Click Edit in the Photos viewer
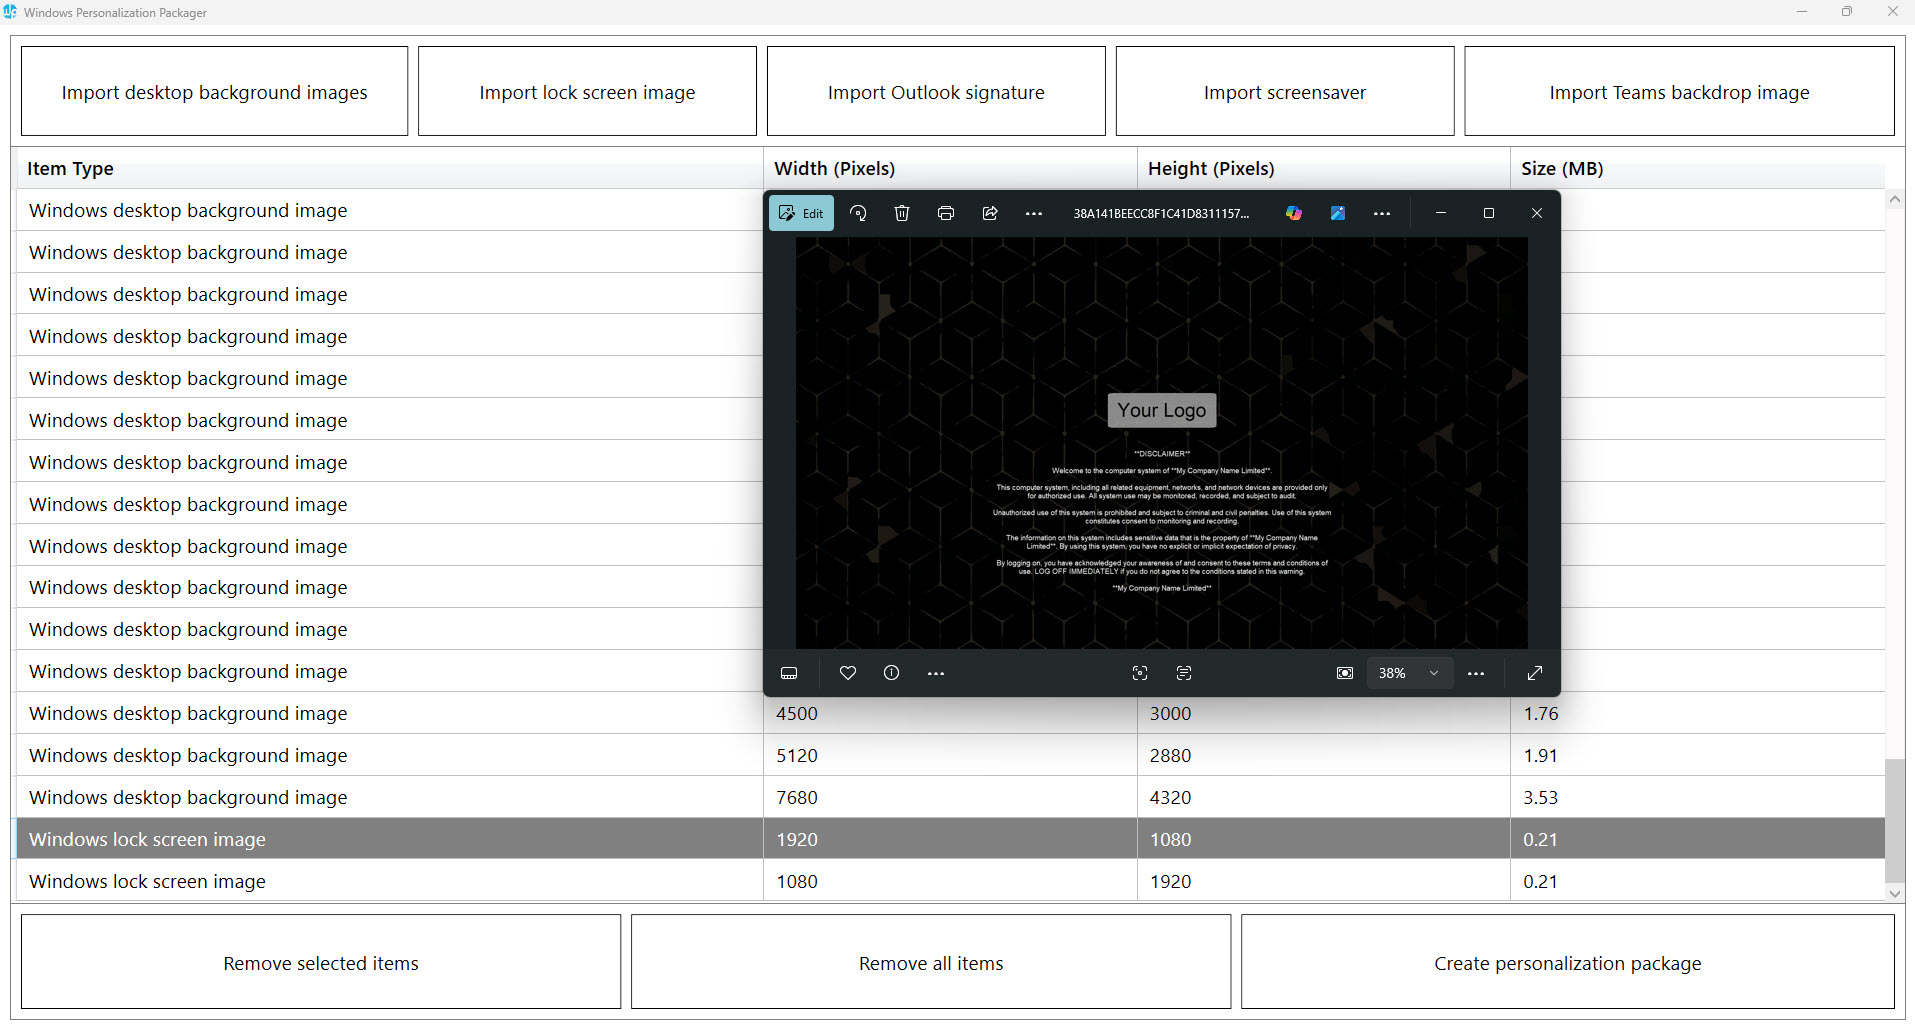Viewport: 1915px width, 1029px height. pyautogui.click(x=801, y=213)
